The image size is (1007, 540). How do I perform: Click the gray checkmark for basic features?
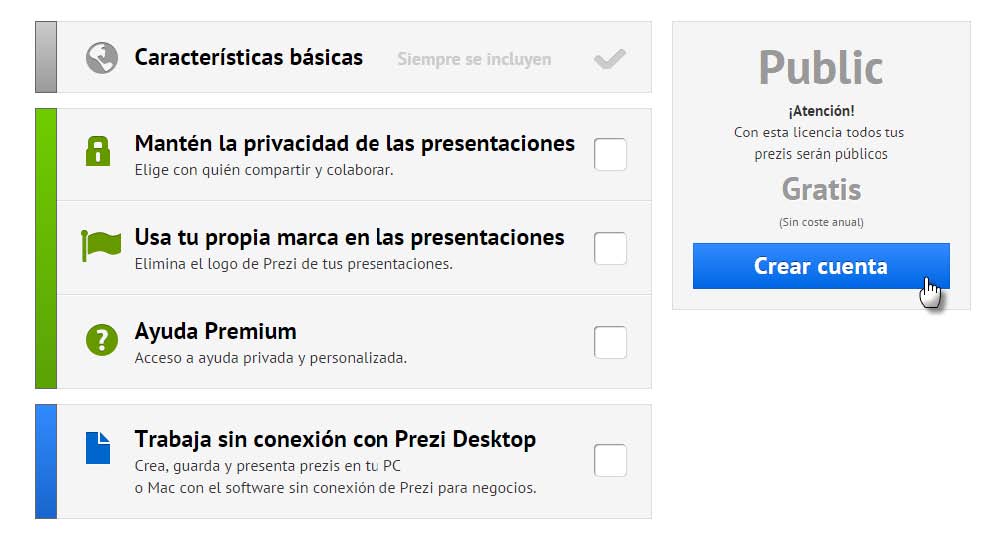pos(609,59)
